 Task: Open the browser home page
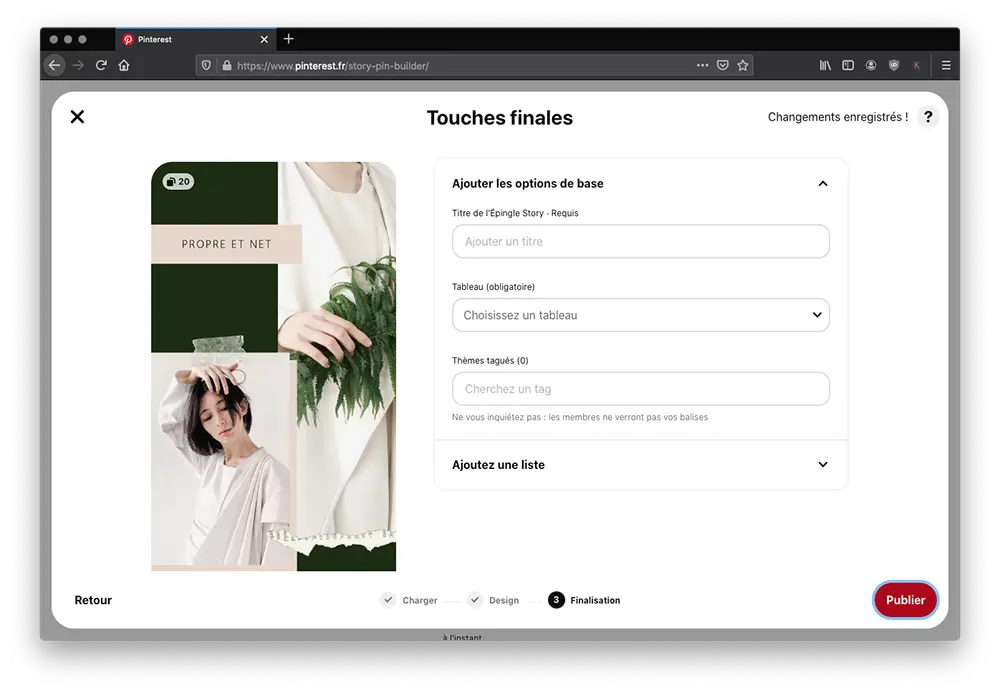(x=124, y=65)
